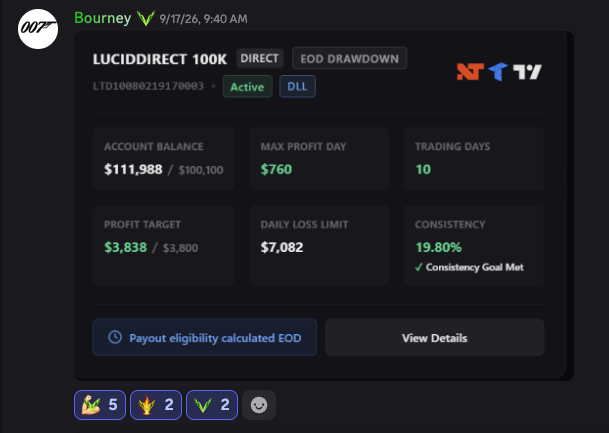Click the PROFIT TARGET label
609x433 pixels.
143,224
